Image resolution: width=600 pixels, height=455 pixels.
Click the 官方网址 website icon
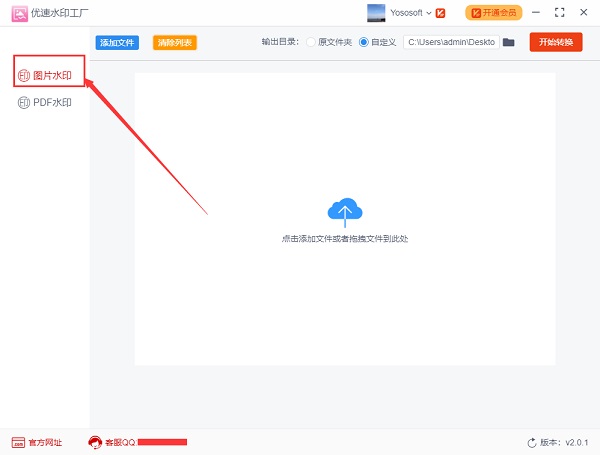(x=18, y=442)
